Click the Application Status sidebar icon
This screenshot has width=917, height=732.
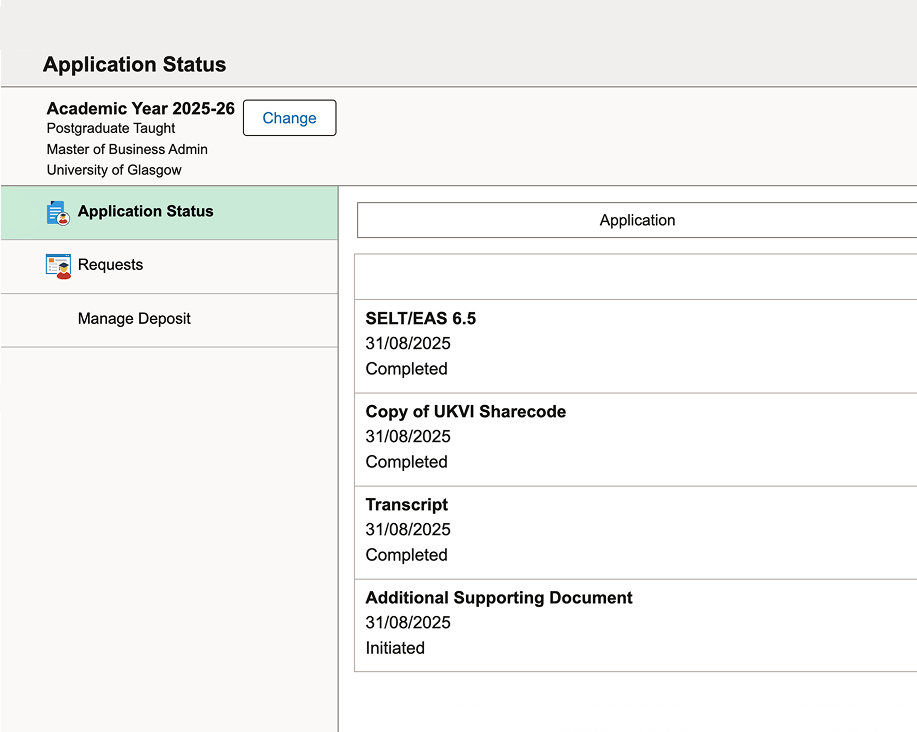58,212
